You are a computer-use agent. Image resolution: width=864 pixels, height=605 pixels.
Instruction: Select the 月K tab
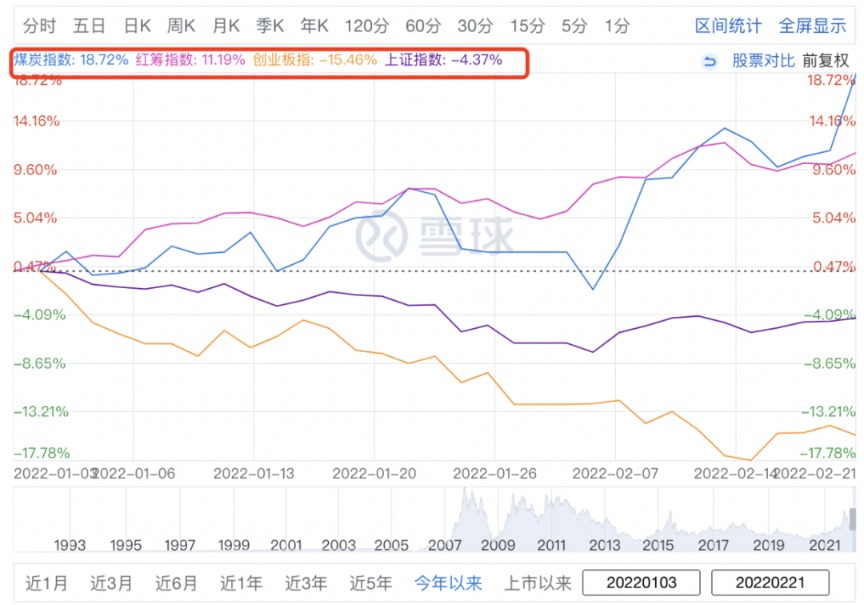(226, 26)
